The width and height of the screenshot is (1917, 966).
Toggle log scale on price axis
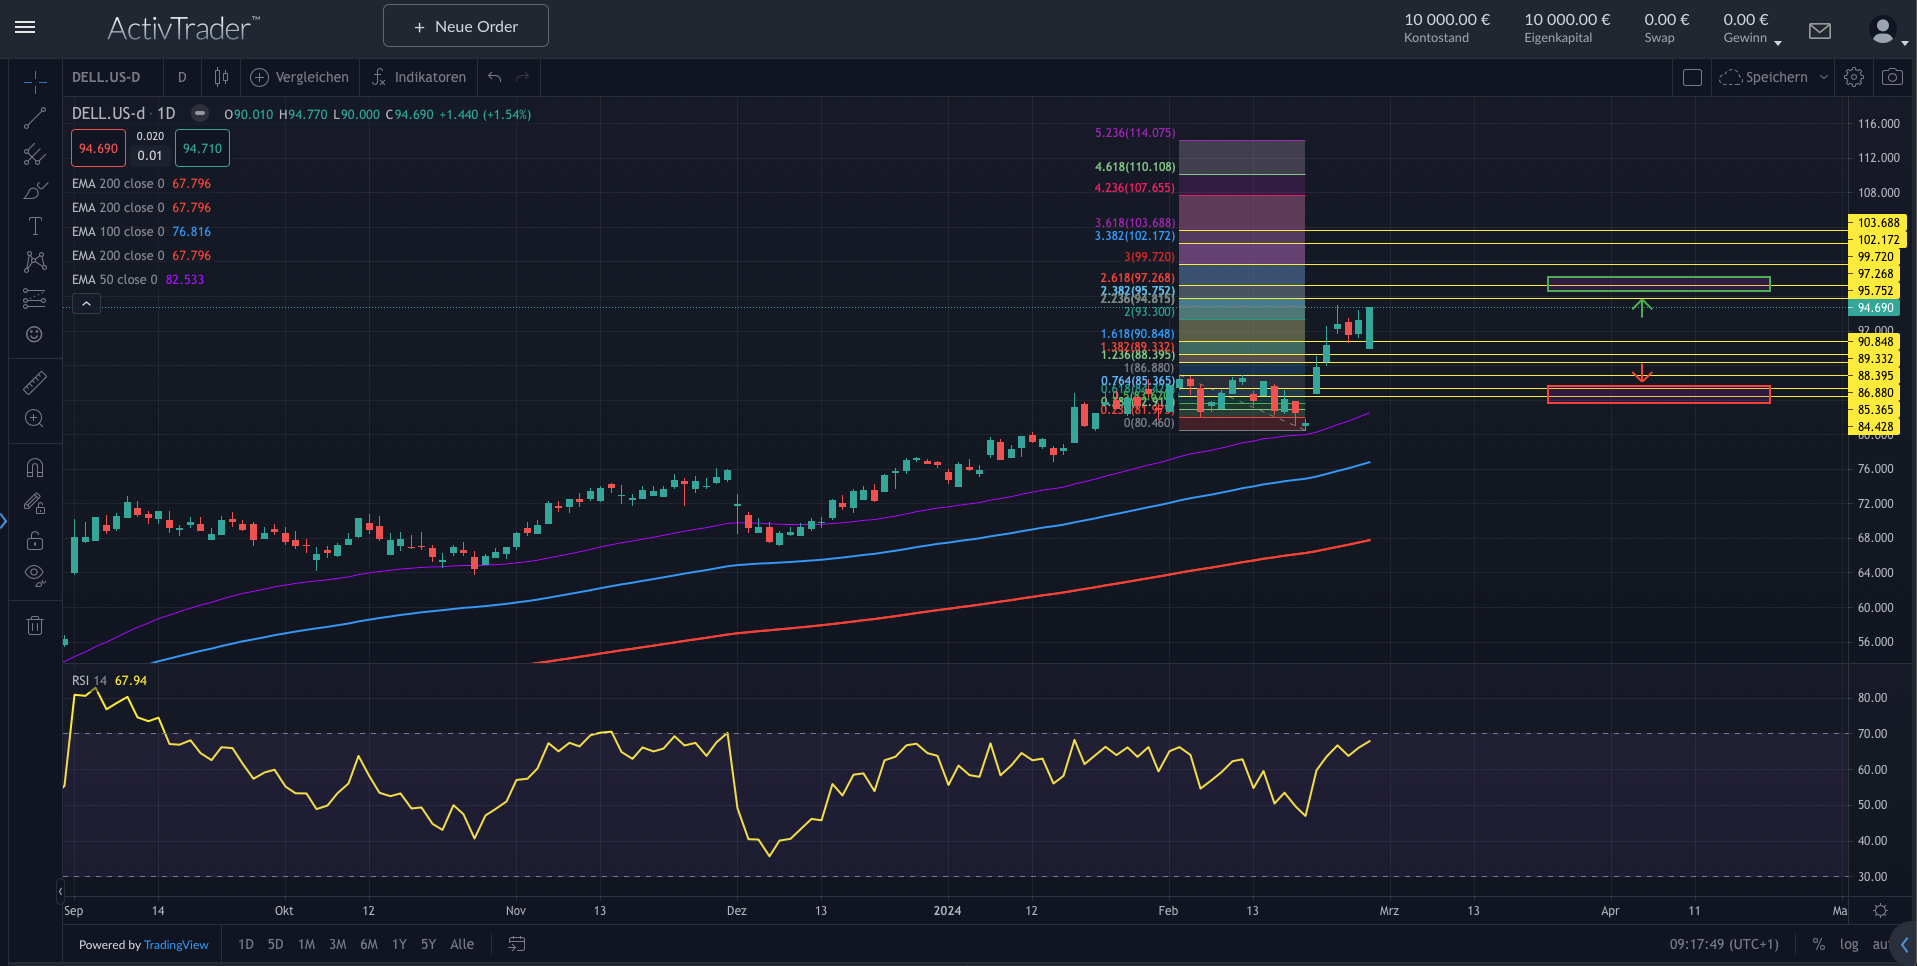tap(1849, 944)
